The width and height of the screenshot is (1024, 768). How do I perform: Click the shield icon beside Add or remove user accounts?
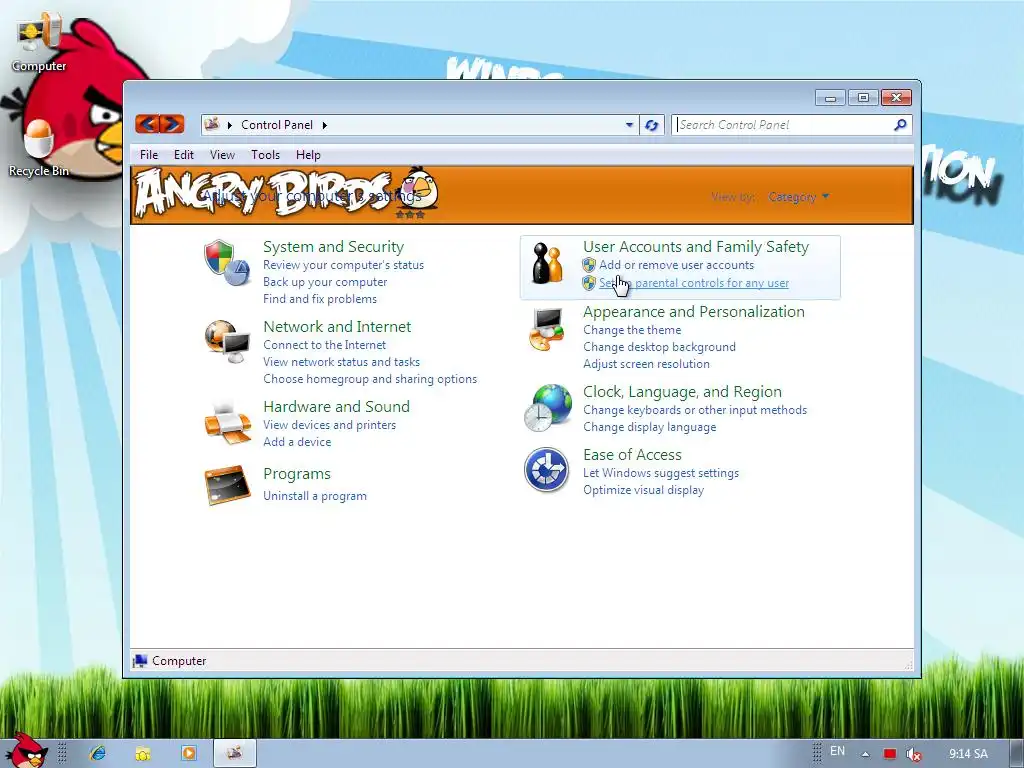tap(589, 264)
